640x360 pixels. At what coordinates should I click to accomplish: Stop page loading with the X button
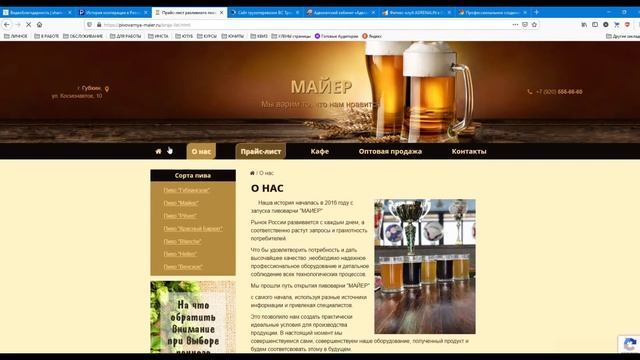pos(29,25)
